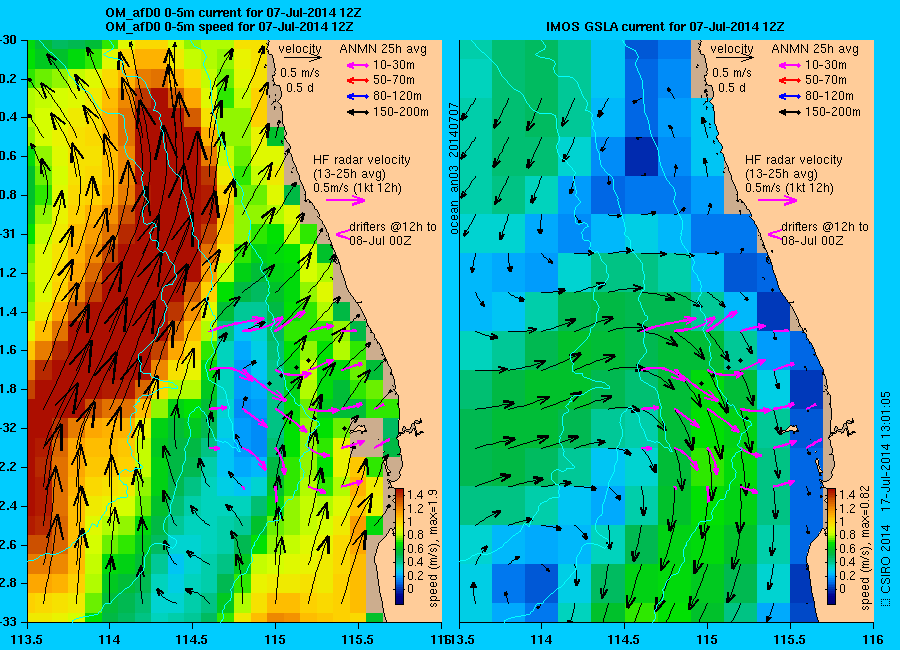Click the magenta 10-30m arrow in right legend
The height and width of the screenshot is (650, 900).
point(789,65)
